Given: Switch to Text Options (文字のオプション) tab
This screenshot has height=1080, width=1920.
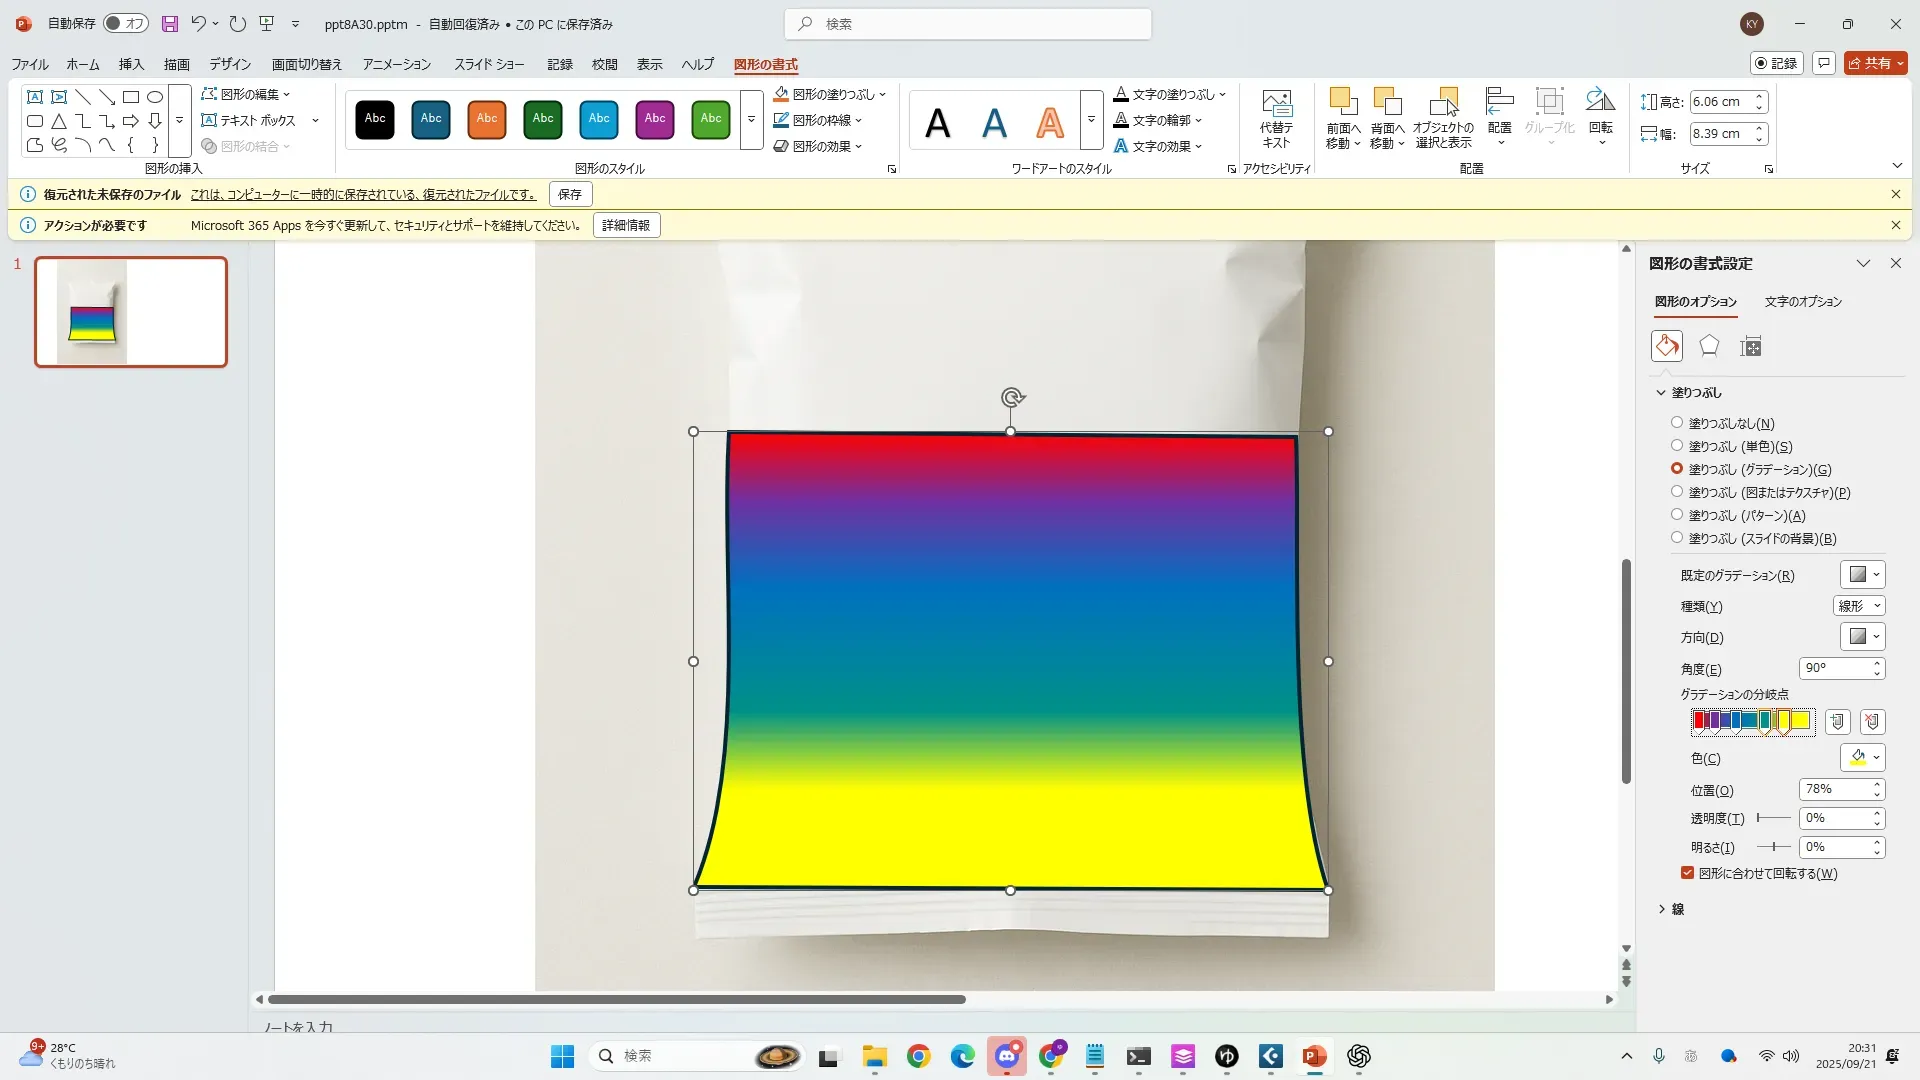Looking at the screenshot, I should pyautogui.click(x=1802, y=301).
